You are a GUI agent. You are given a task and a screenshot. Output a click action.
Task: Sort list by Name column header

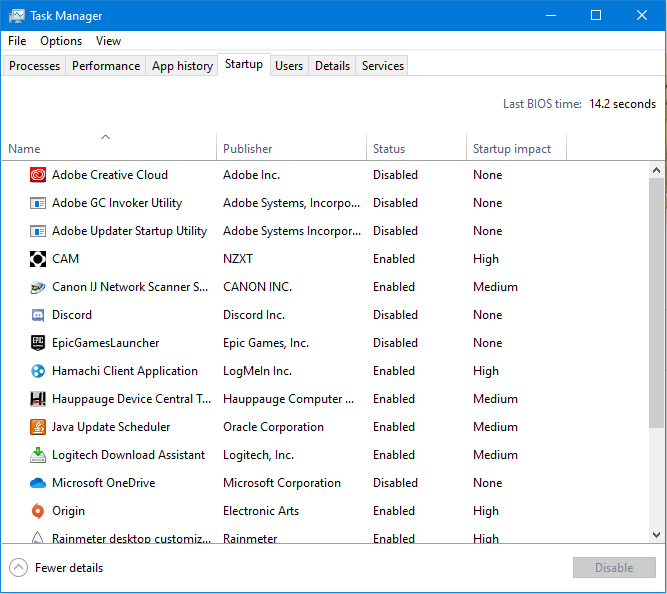(108, 148)
